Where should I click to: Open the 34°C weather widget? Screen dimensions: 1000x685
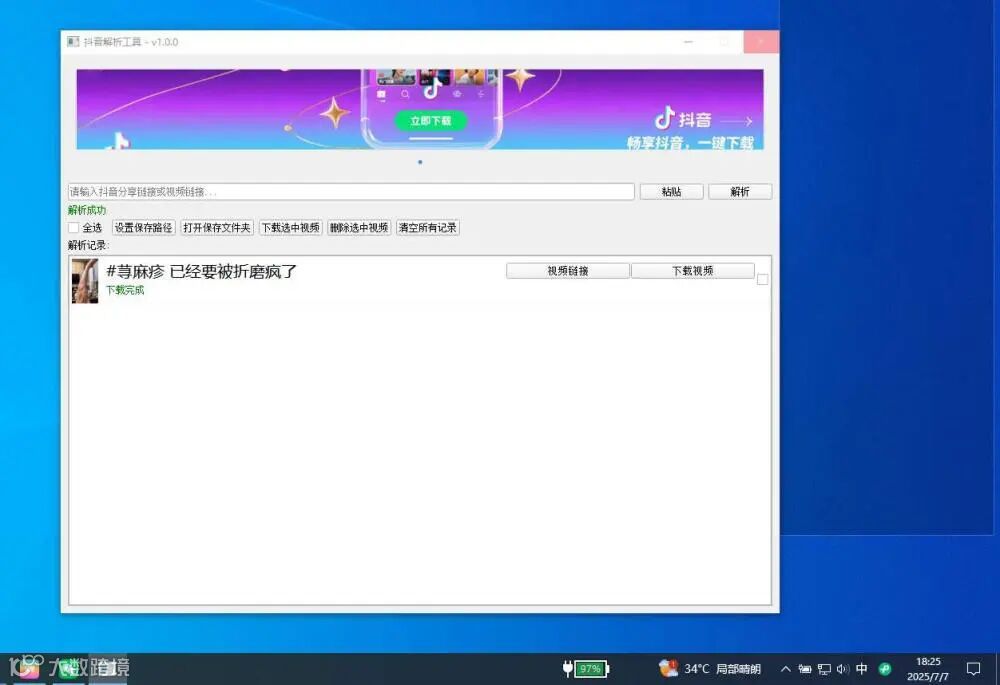click(710, 668)
